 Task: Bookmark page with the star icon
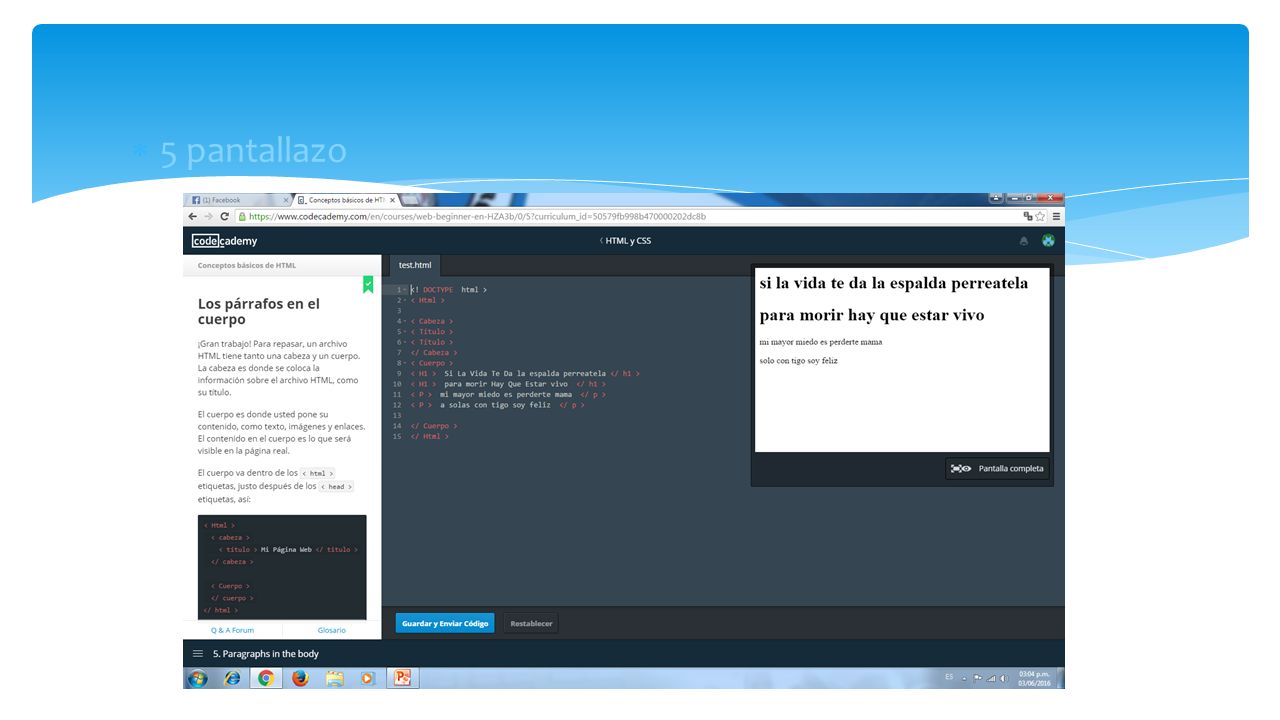1040,216
